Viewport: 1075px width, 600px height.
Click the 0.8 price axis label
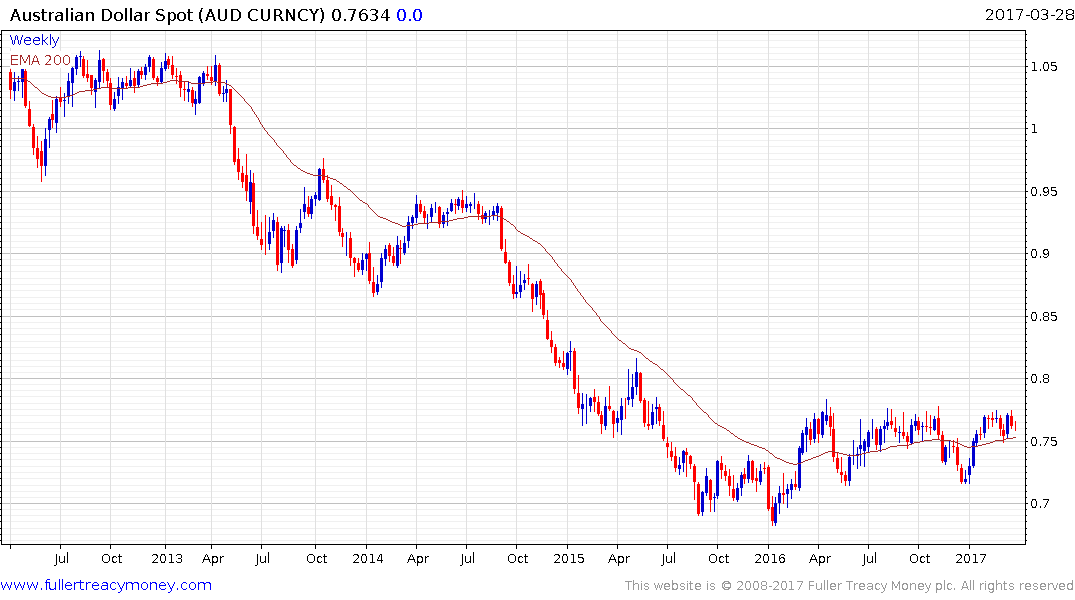tap(1039, 379)
